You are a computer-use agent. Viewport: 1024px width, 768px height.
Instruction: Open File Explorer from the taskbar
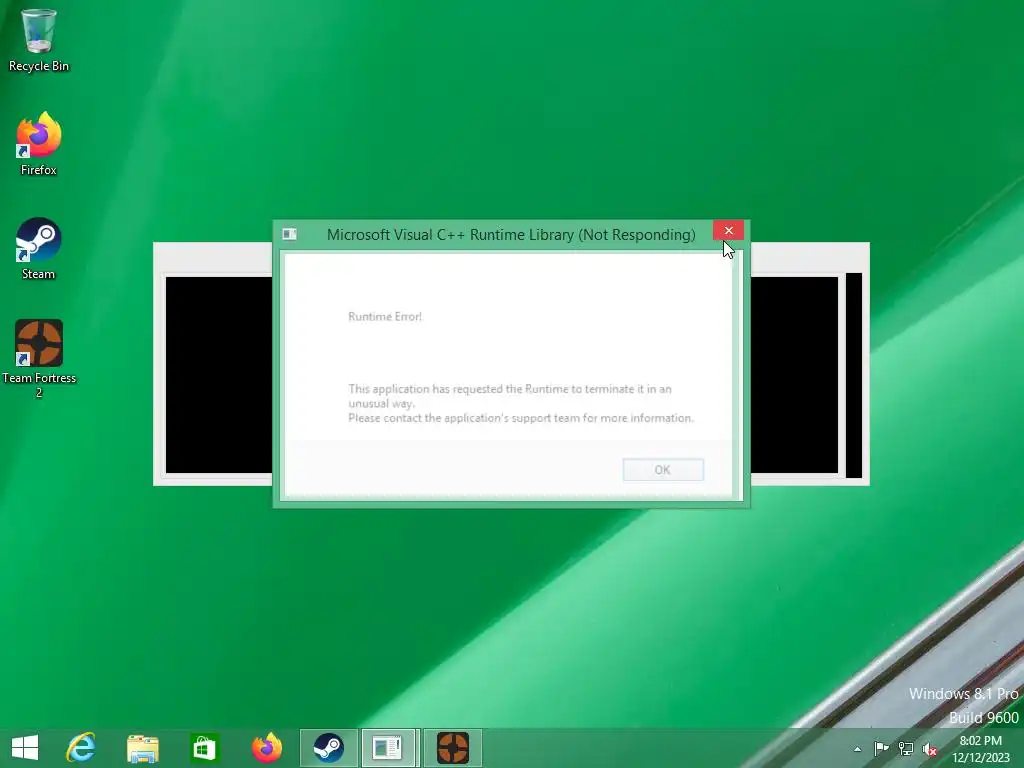(x=142, y=748)
